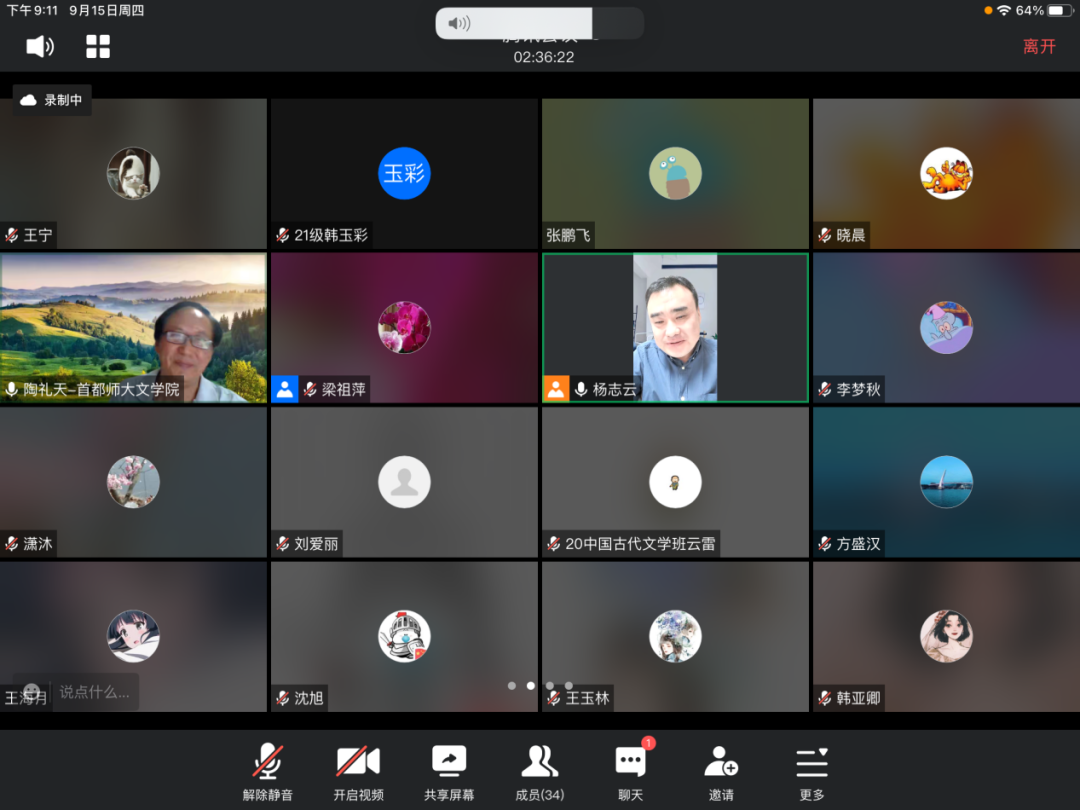Adjust the volume slider at top
This screenshot has width=1080, height=810.
pos(515,23)
